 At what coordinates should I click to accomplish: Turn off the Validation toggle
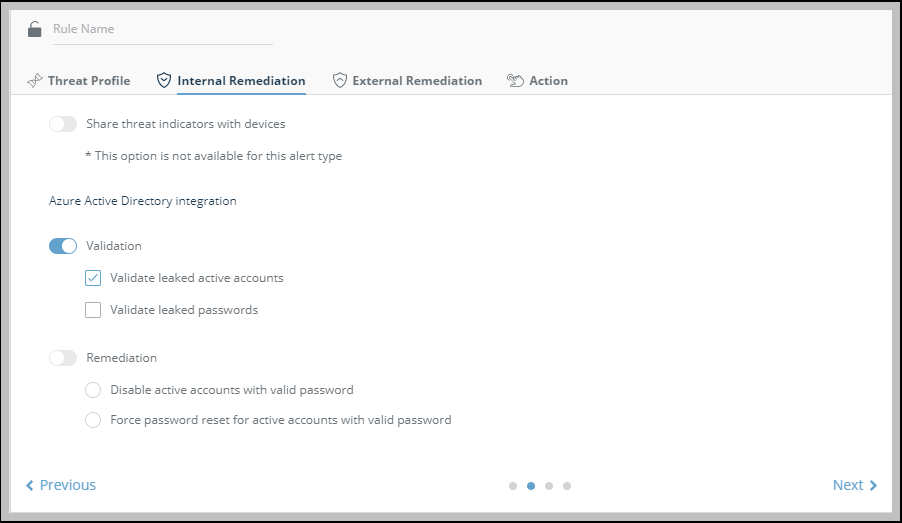click(x=63, y=246)
